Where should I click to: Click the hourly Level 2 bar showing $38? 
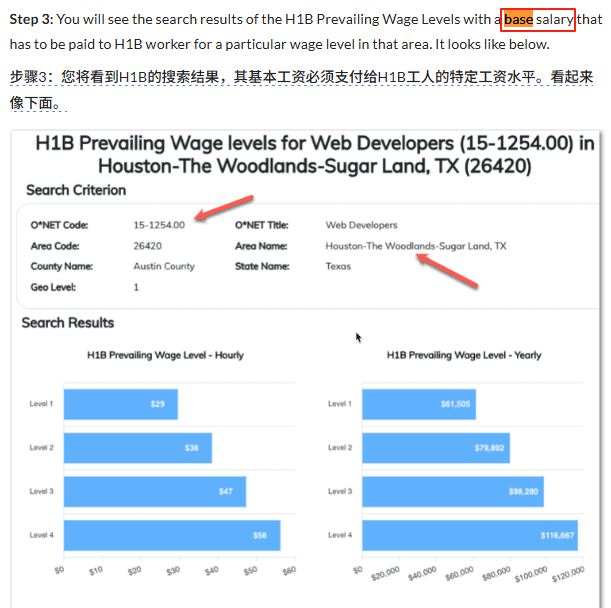(x=138, y=448)
